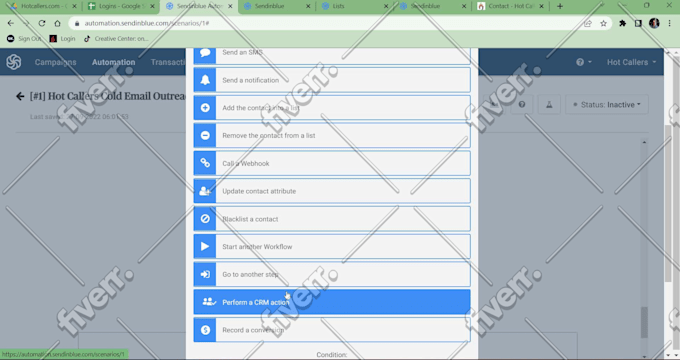The height and width of the screenshot is (360, 680).
Task: Close the Lists browser tab
Action: click(x=386, y=6)
